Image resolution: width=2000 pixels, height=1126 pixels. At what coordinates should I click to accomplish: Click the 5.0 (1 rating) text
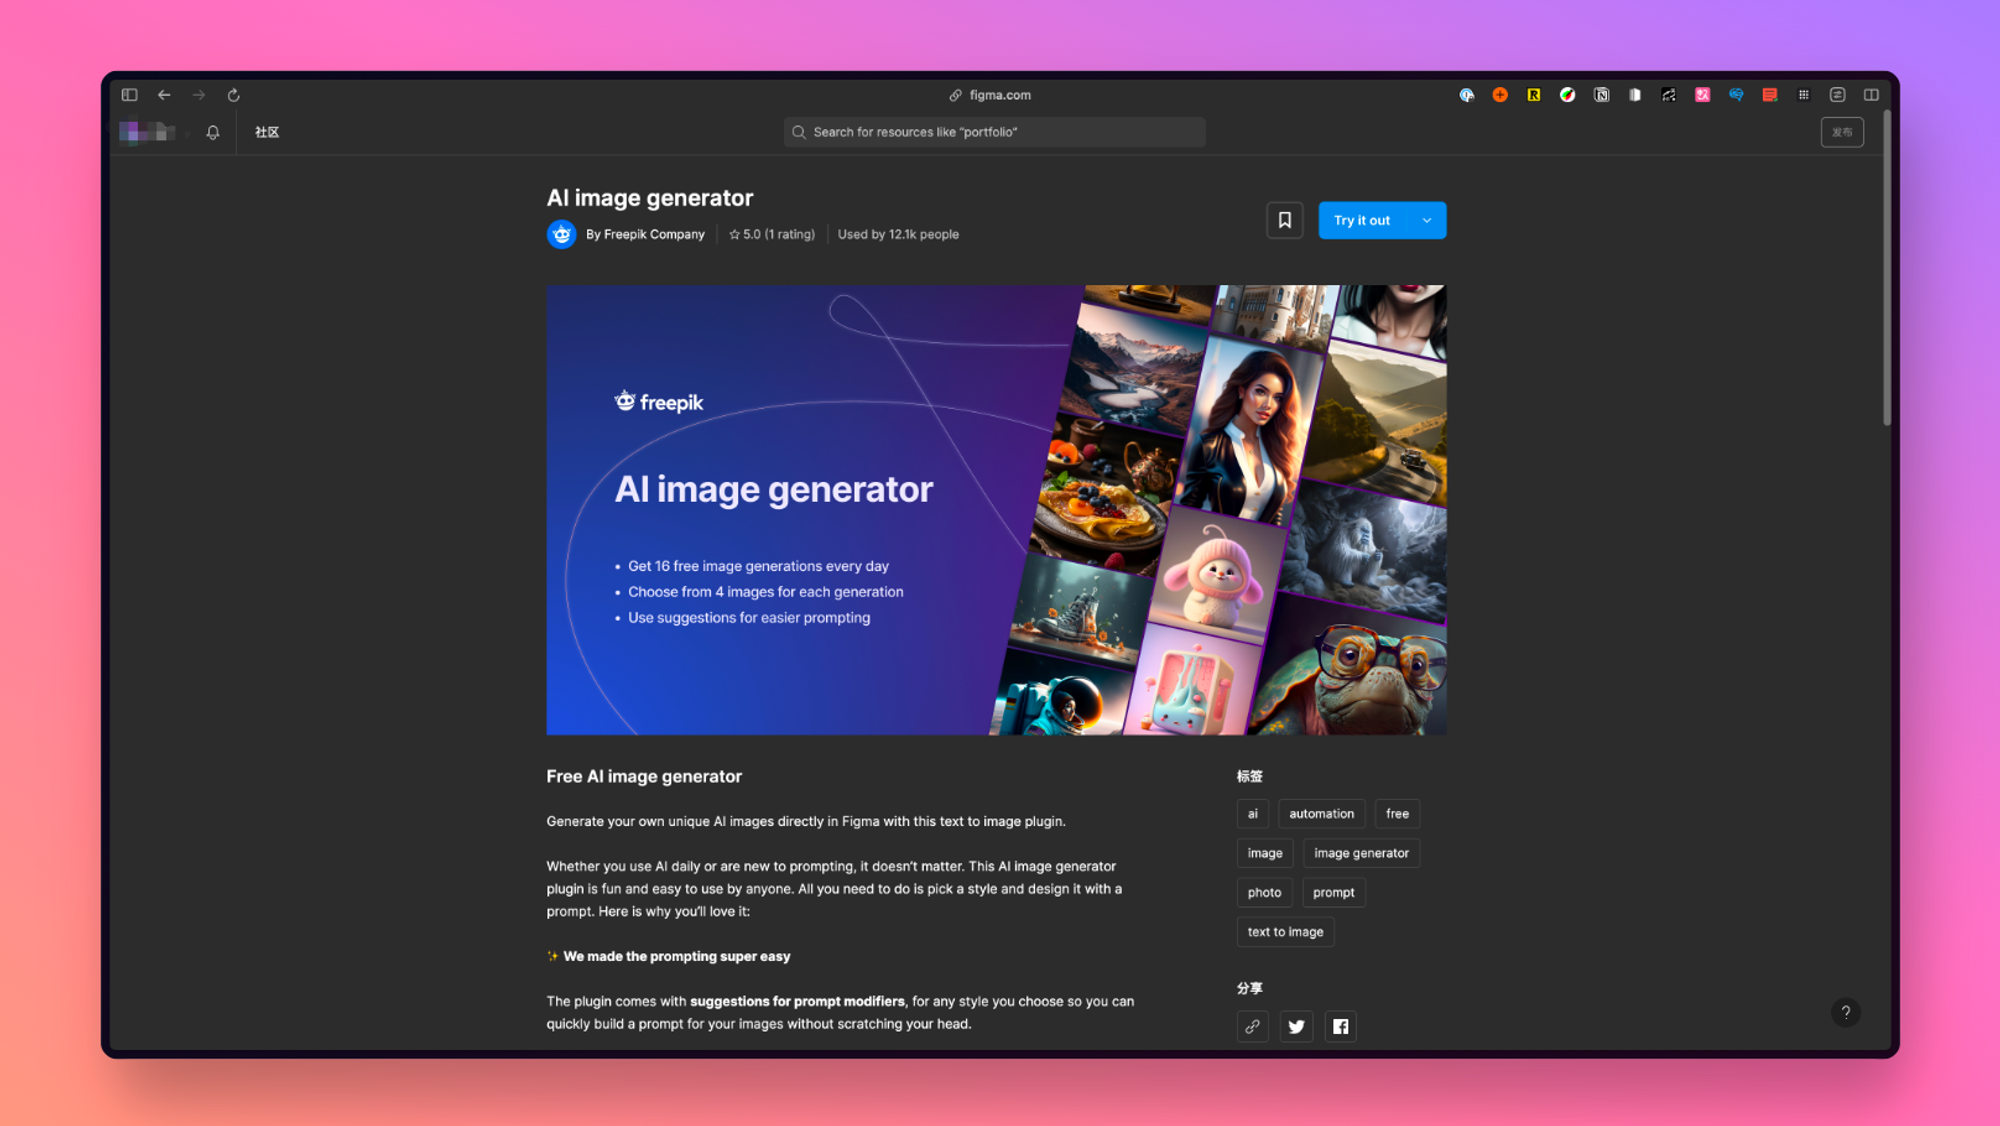click(772, 234)
